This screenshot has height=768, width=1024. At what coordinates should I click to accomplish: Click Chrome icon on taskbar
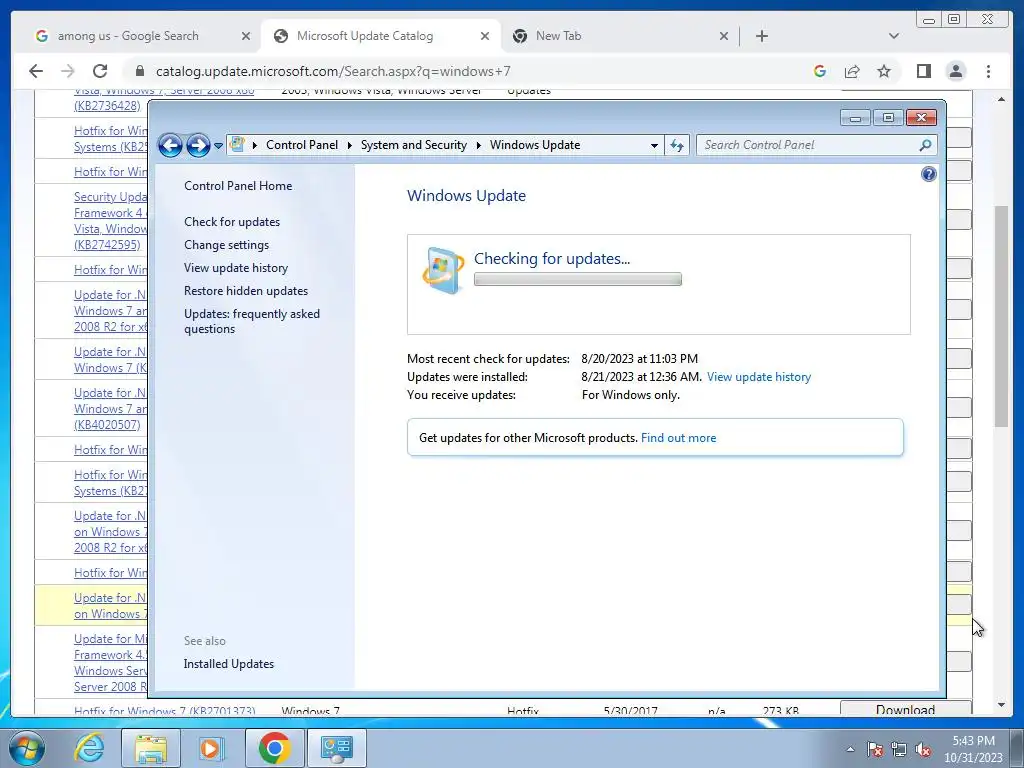[x=274, y=748]
